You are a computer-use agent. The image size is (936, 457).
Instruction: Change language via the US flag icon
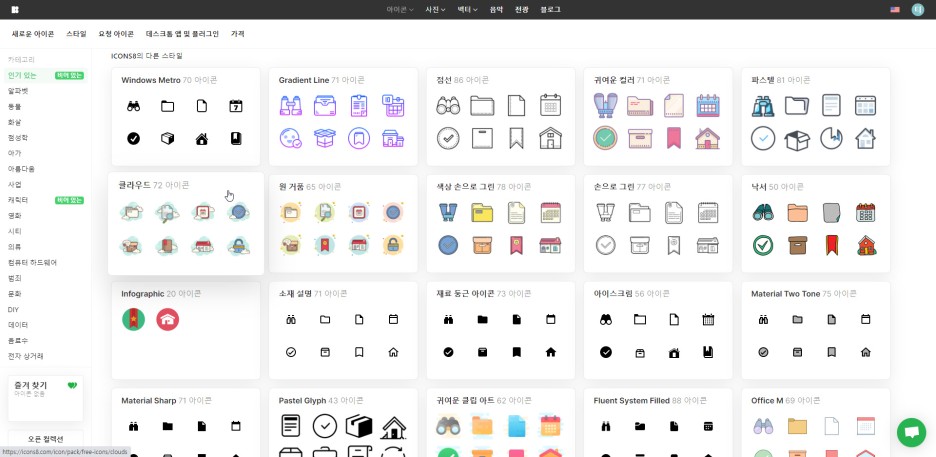pos(895,10)
